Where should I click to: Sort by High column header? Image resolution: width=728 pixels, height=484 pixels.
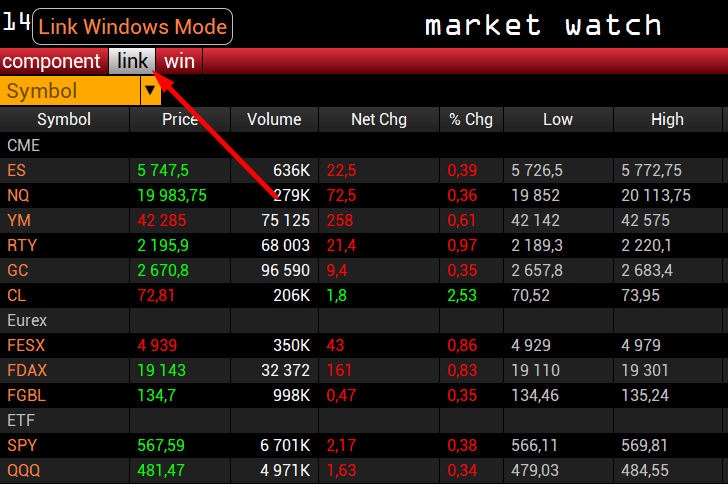coord(667,120)
